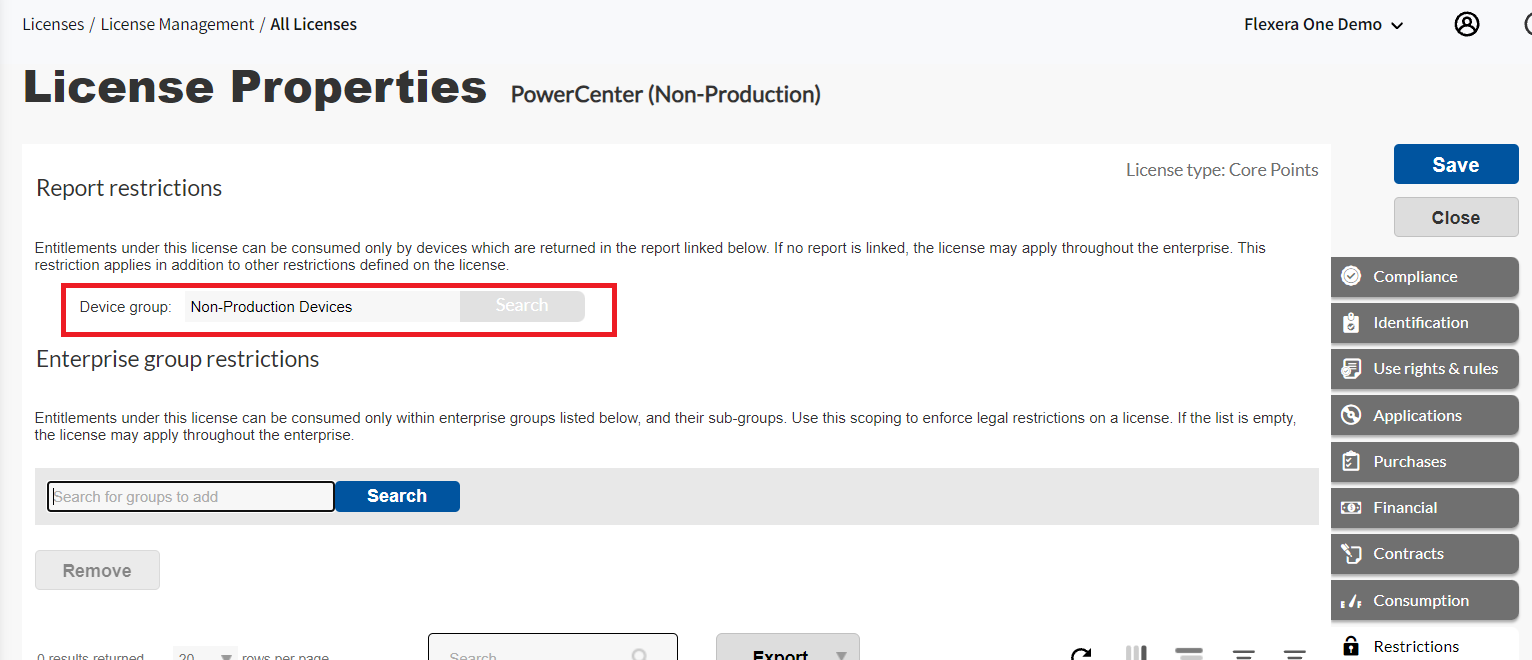Click the enterprise groups search input field
The image size is (1532, 660).
click(190, 496)
